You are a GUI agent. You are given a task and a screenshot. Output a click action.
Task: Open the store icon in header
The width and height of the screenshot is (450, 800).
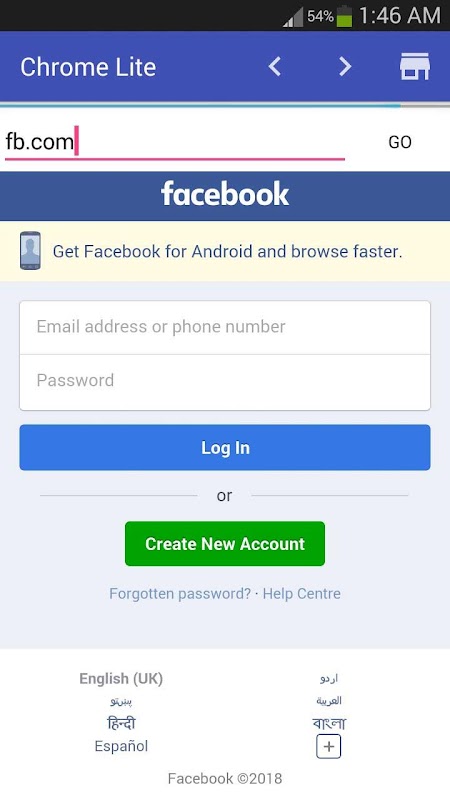415,66
